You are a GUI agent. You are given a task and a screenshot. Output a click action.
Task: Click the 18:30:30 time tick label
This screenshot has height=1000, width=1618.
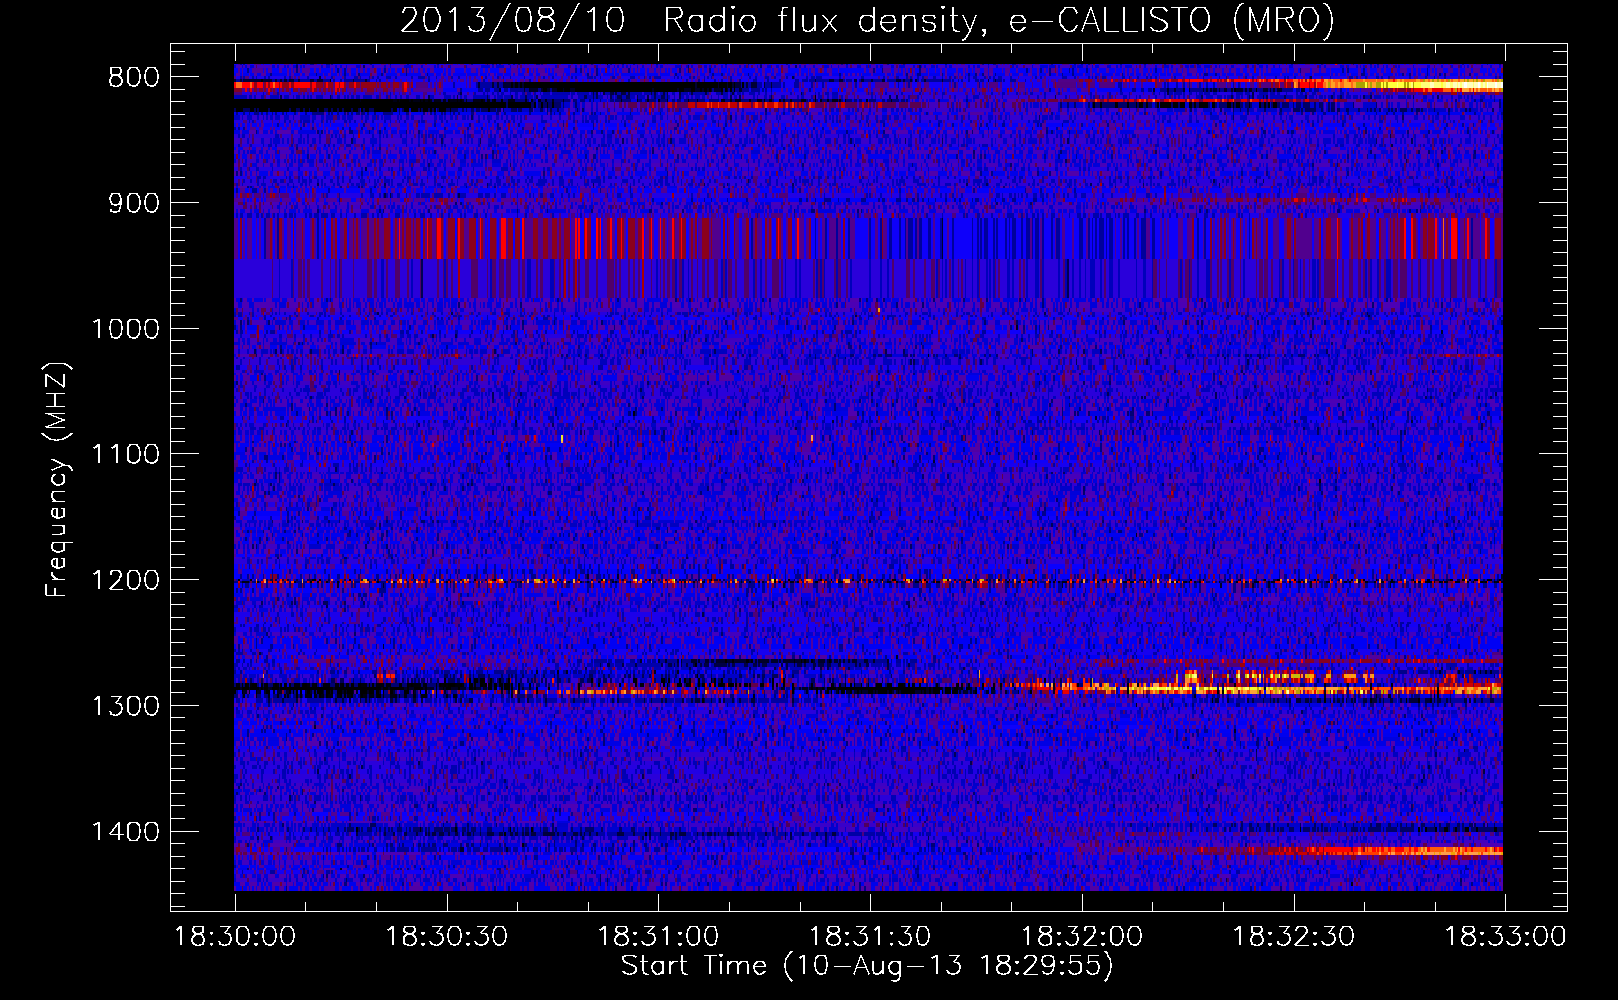[x=447, y=937]
